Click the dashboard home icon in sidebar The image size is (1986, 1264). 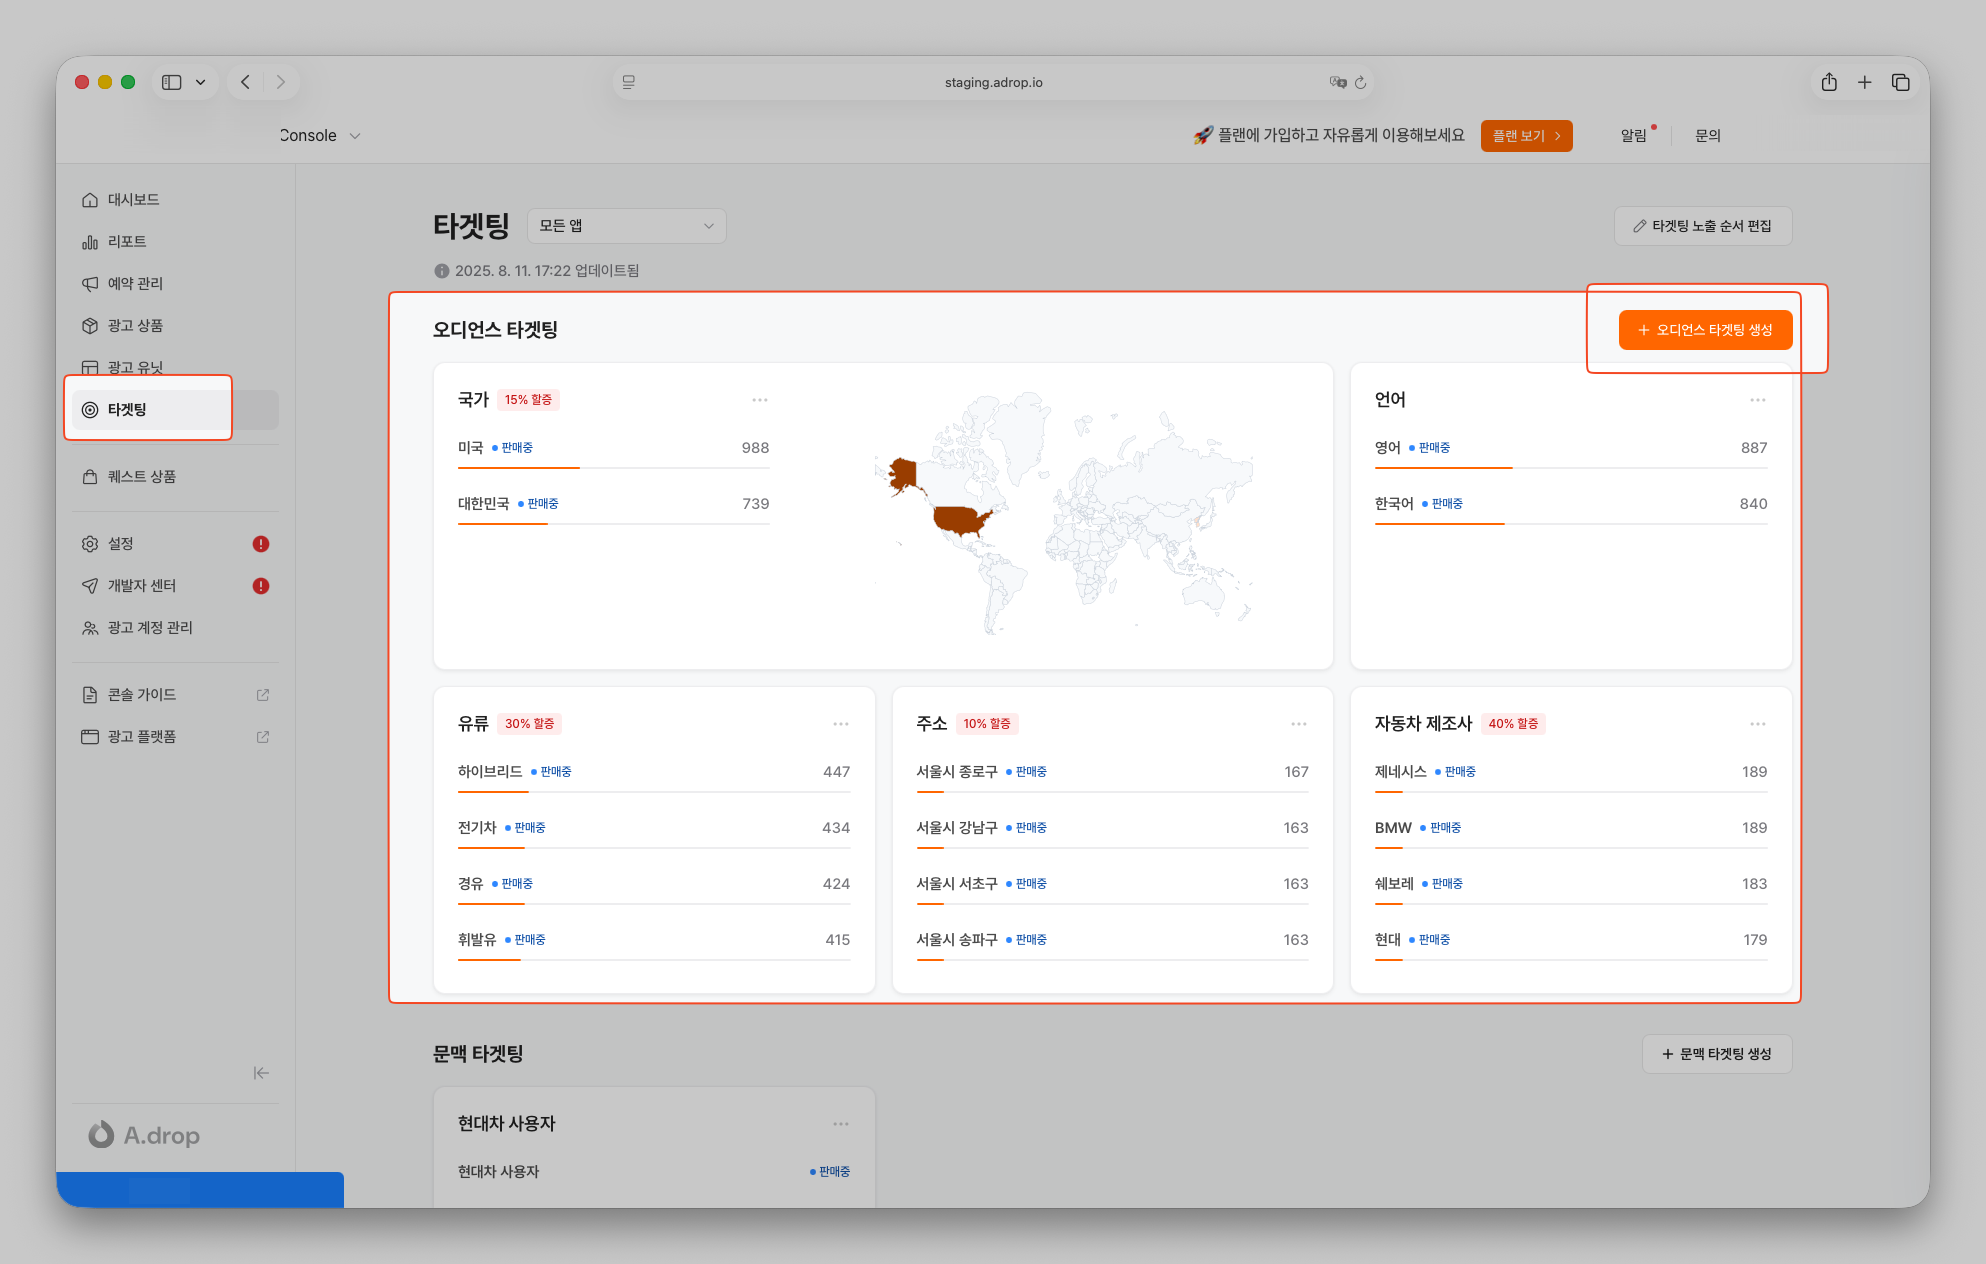pyautogui.click(x=90, y=200)
